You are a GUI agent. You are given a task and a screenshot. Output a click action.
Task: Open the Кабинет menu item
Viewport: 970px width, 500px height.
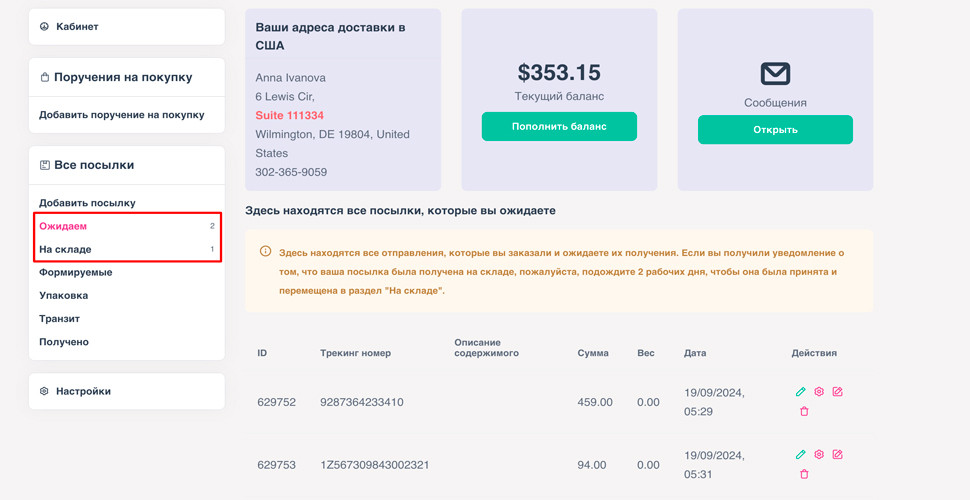coord(77,27)
